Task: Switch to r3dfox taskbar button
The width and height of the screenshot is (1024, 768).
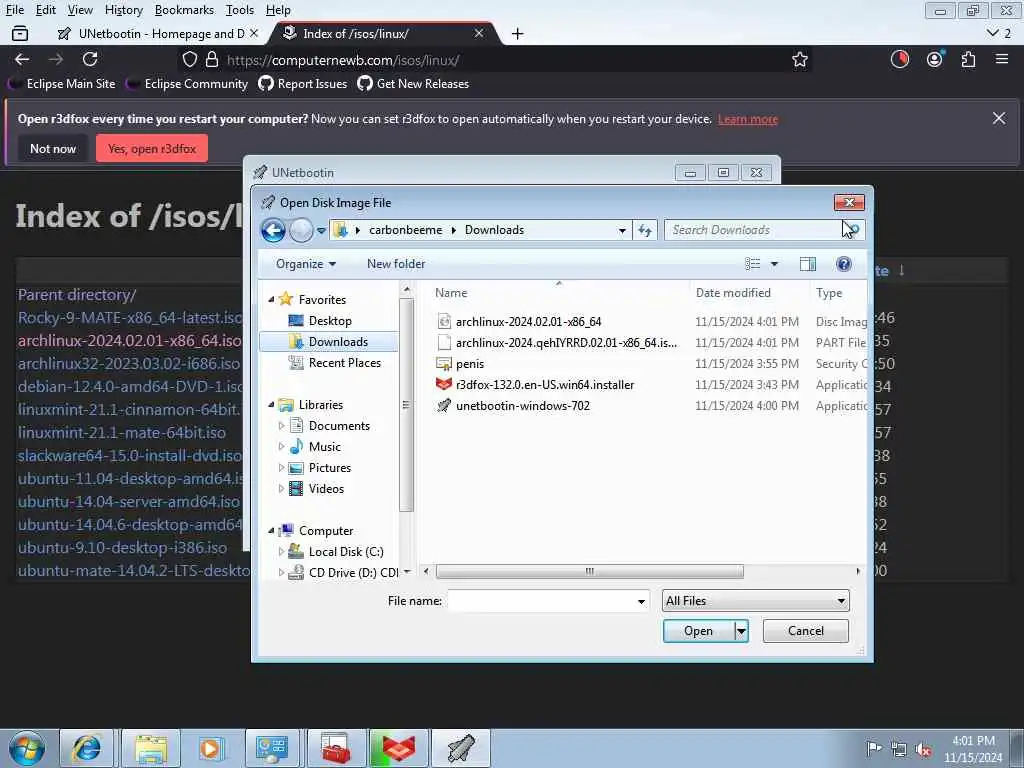Action: click(x=398, y=748)
